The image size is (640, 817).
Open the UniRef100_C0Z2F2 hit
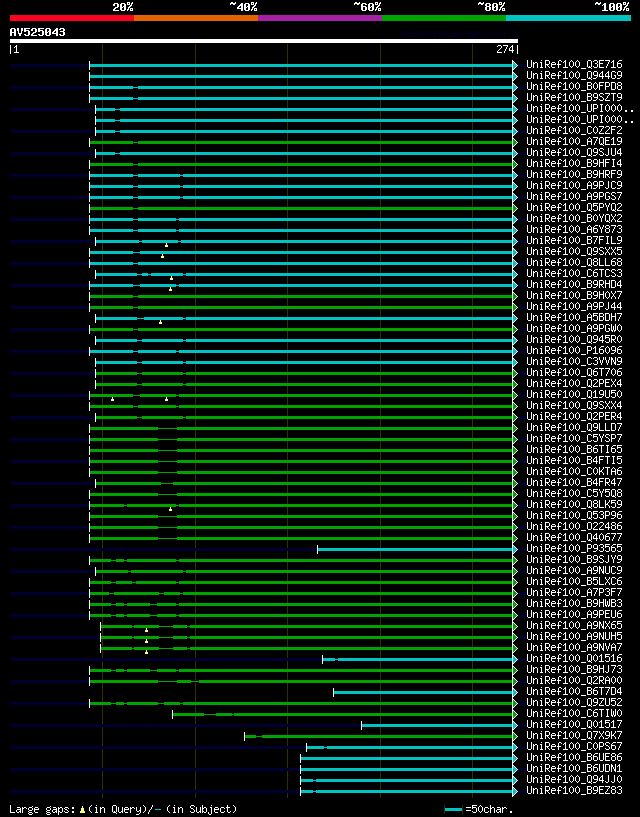574,130
